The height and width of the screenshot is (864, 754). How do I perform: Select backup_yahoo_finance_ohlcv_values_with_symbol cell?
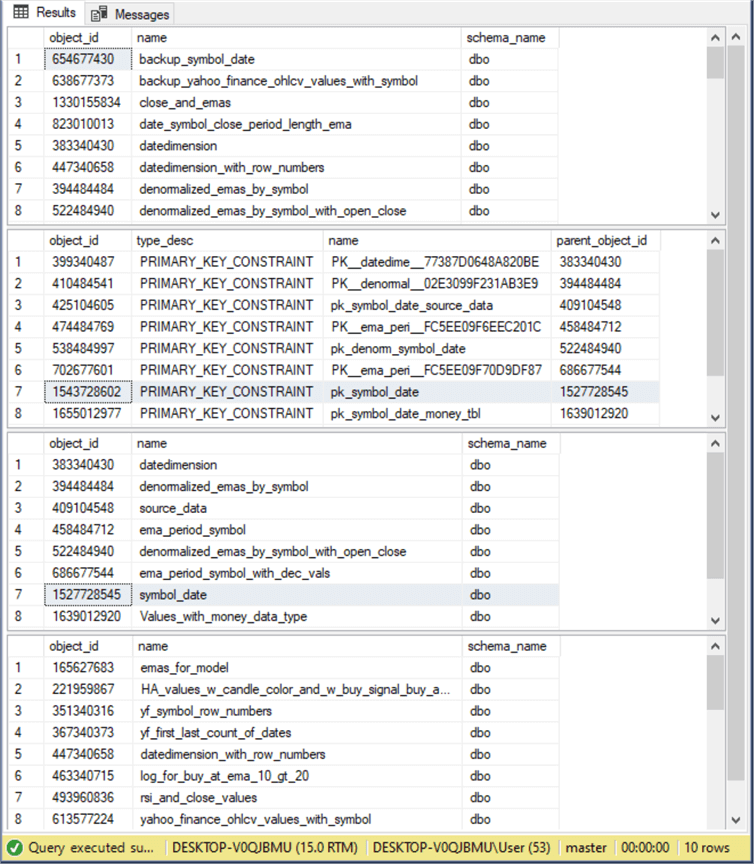[x=297, y=81]
